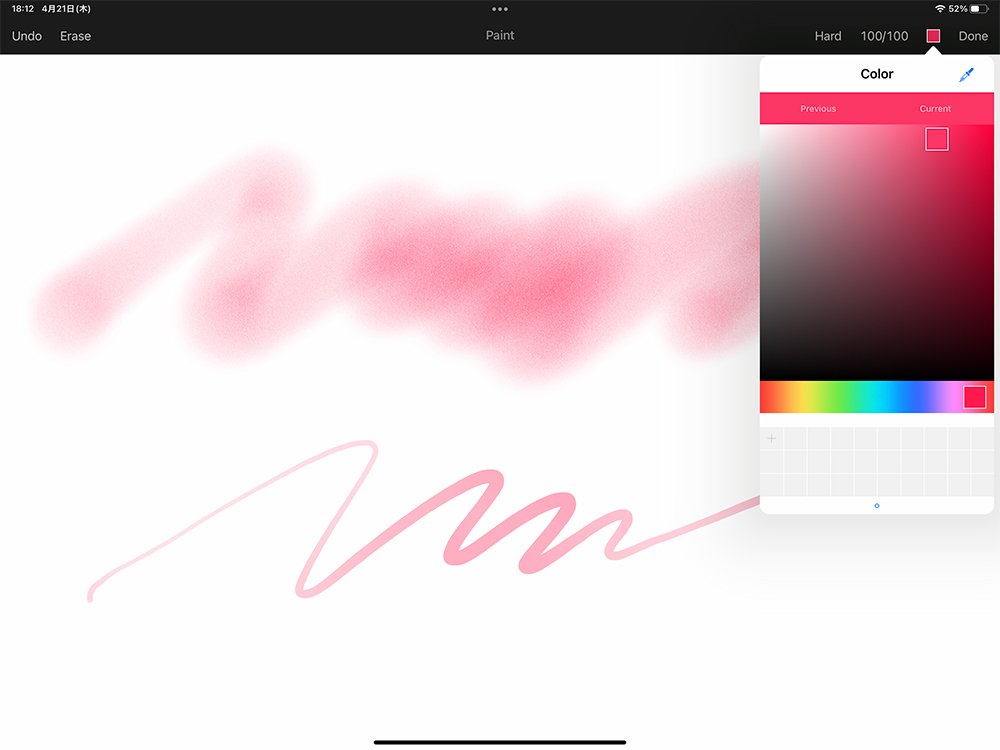Switch to the Erase mode
This screenshot has height=750, width=1000.
(75, 36)
